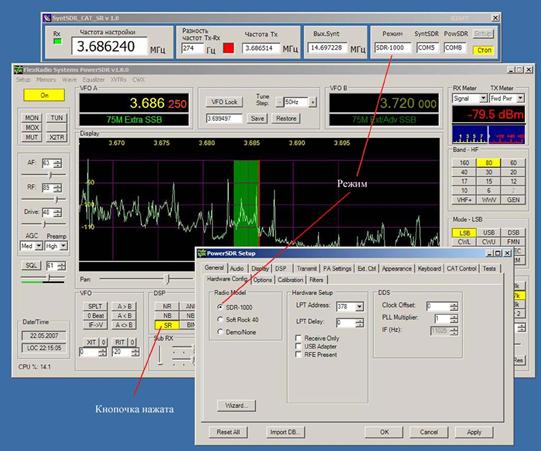Toggle the MON button in PowerSDR
541x451 pixels.
pyautogui.click(x=32, y=118)
